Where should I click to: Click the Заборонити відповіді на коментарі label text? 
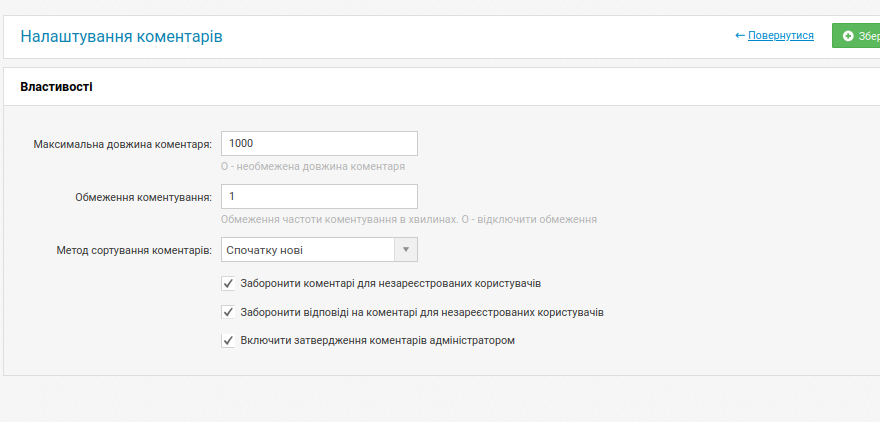click(422, 312)
